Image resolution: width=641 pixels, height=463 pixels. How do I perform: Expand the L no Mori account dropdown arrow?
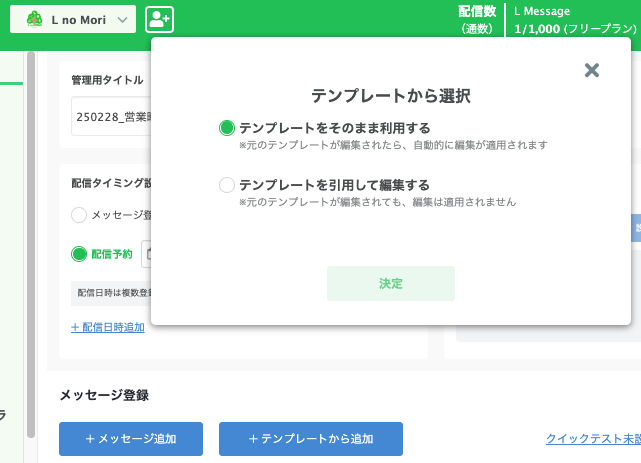coord(122,19)
